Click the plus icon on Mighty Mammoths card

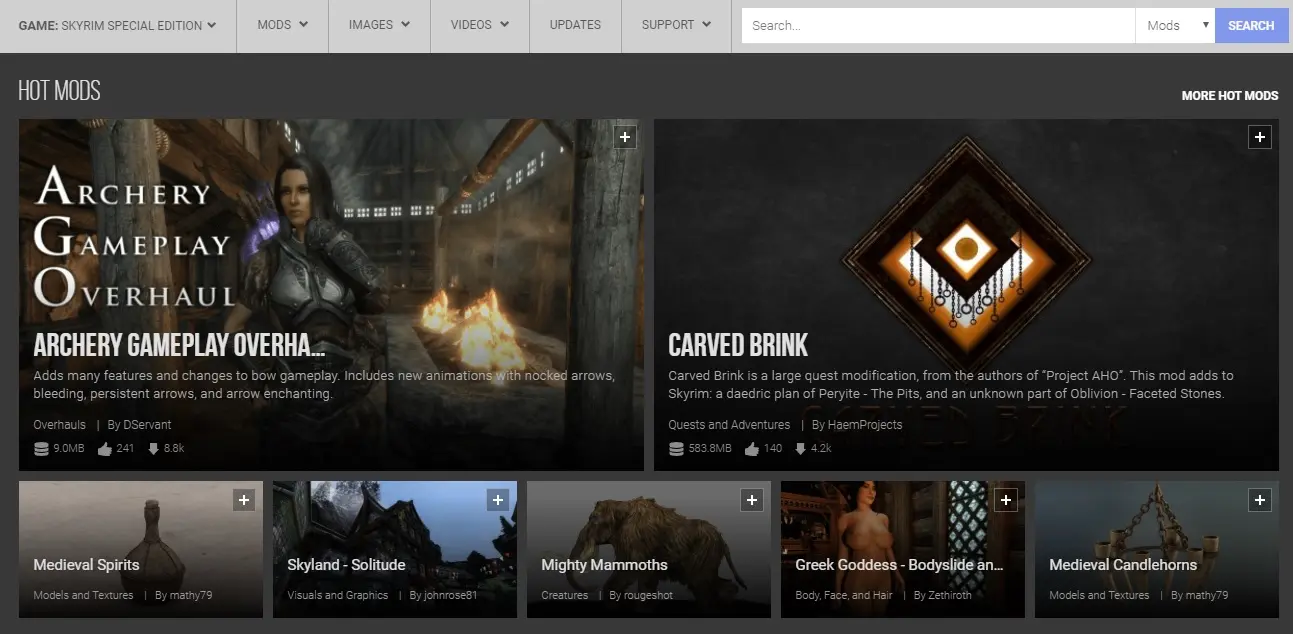tap(752, 499)
